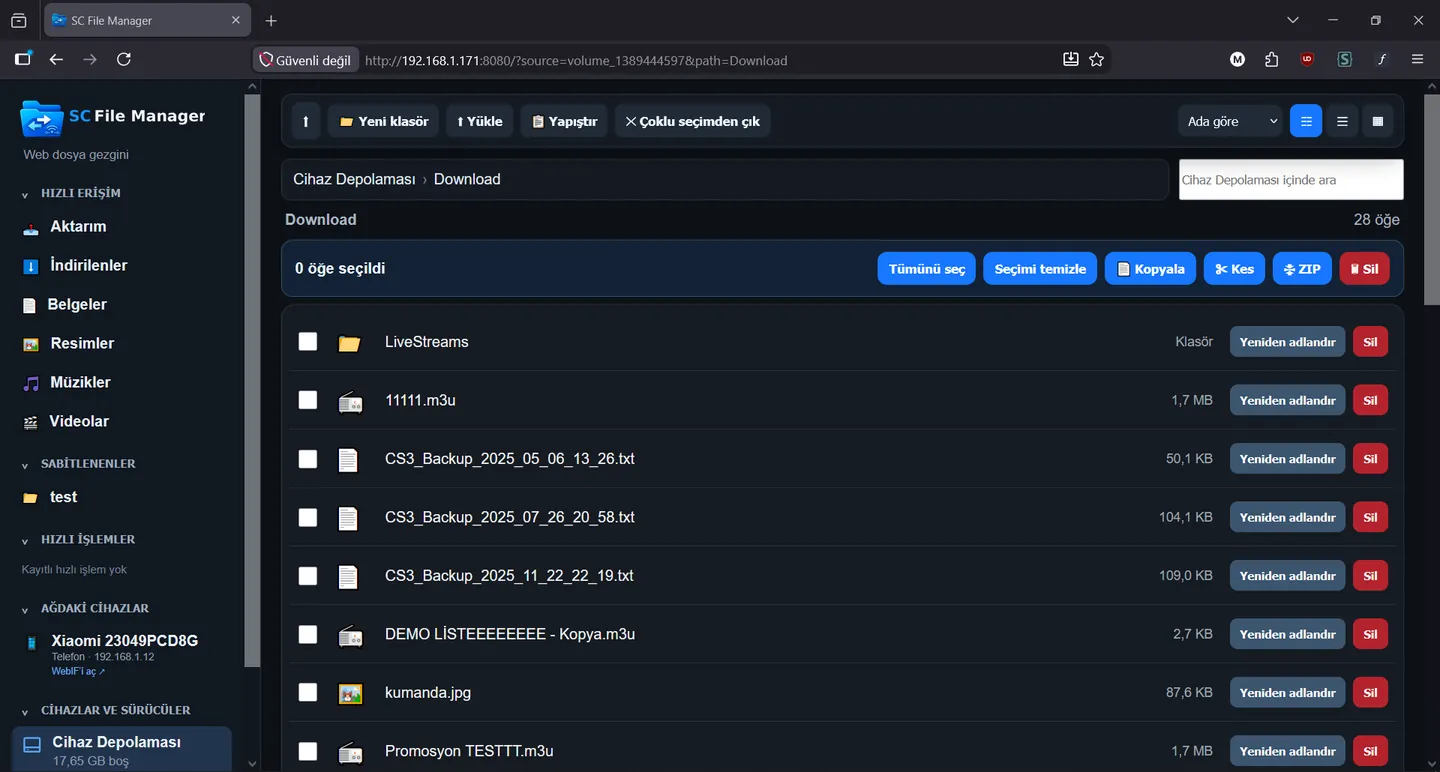Check the kumanda.jpg checkbox
1440x772 pixels.
tap(308, 692)
